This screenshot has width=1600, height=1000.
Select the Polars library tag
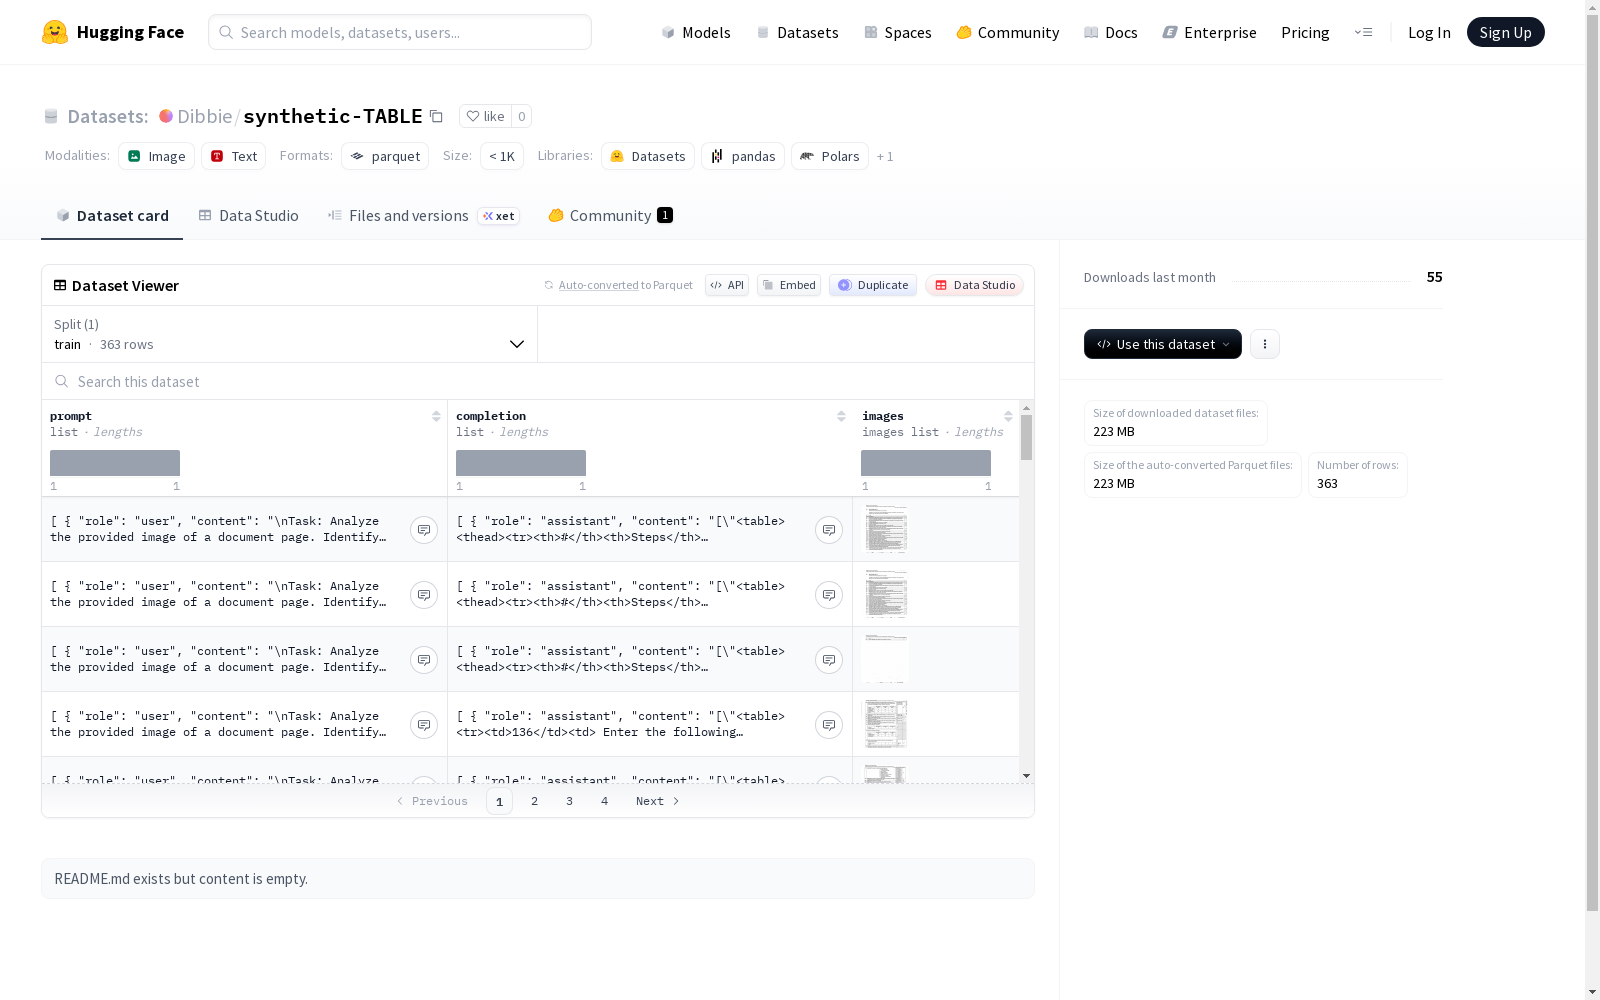[x=830, y=156]
